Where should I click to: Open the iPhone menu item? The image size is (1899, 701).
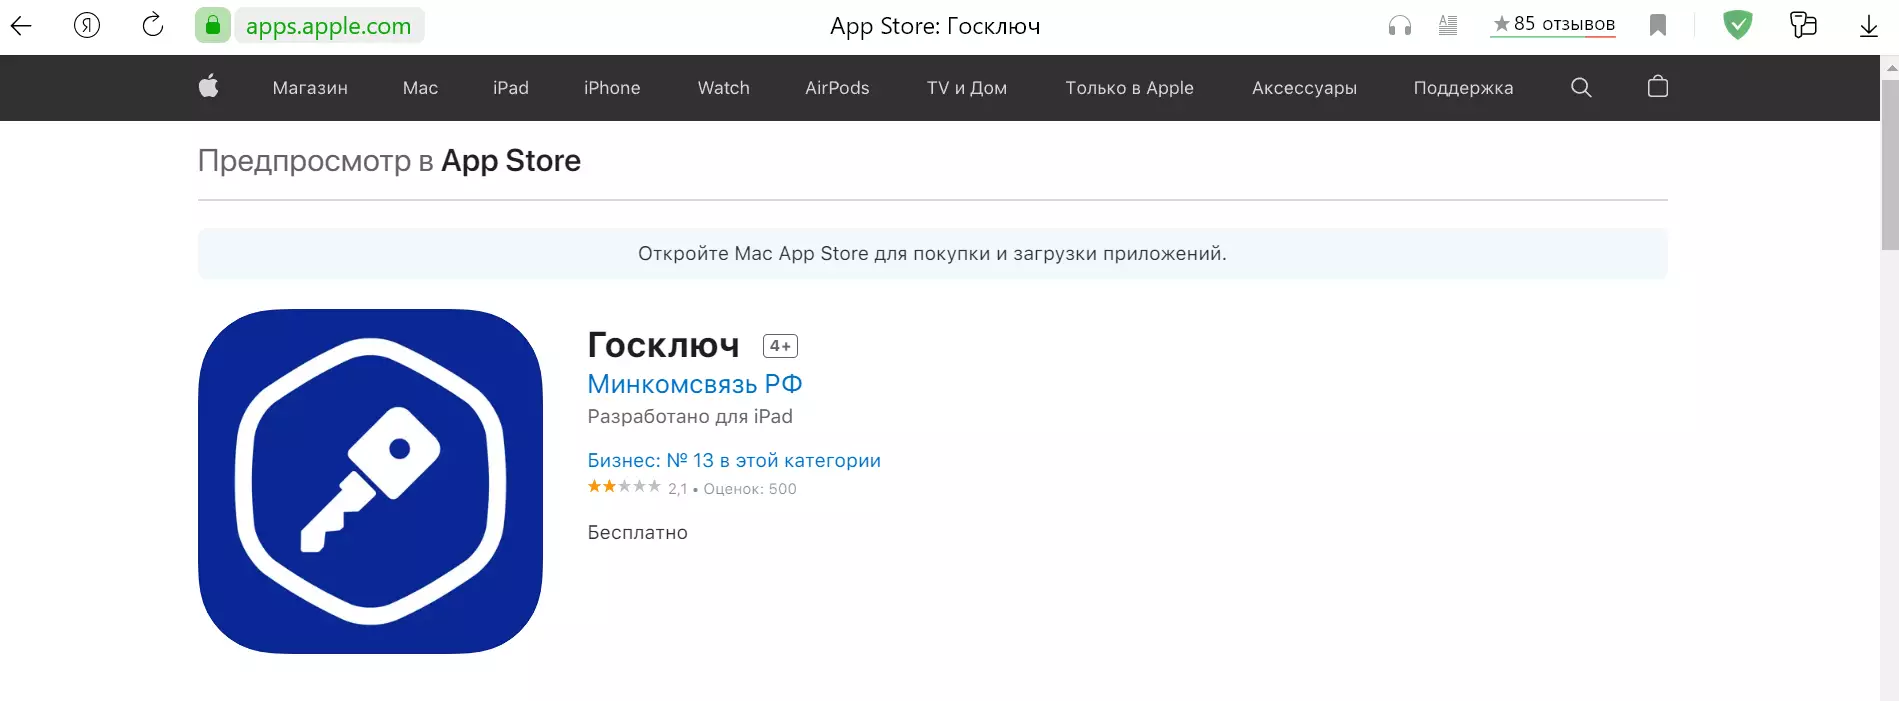612,88
